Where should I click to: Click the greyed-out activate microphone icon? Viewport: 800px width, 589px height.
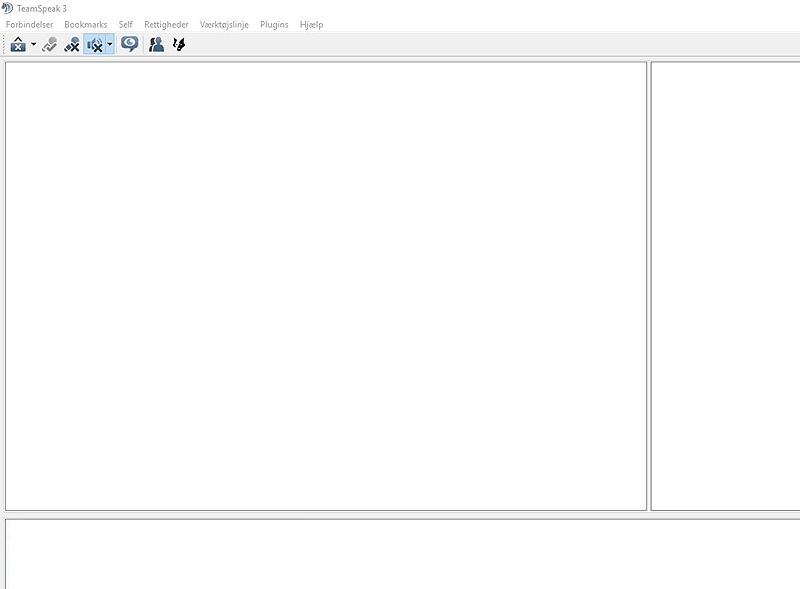pos(50,44)
